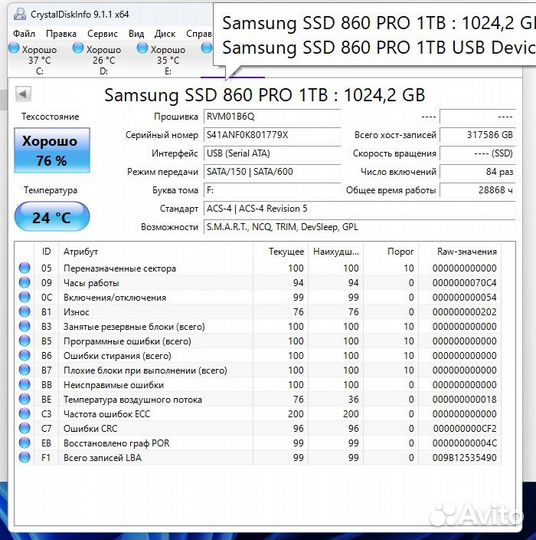Open the Диск menu
The image size is (536, 540).
[x=165, y=34]
